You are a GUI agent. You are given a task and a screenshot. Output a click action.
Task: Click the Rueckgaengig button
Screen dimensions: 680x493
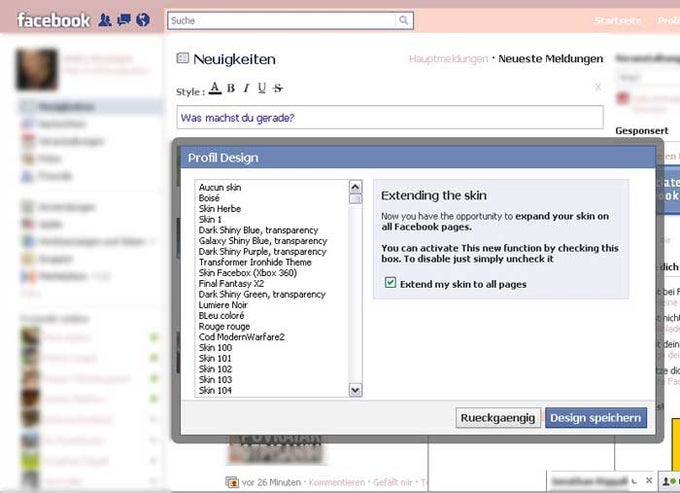click(498, 418)
